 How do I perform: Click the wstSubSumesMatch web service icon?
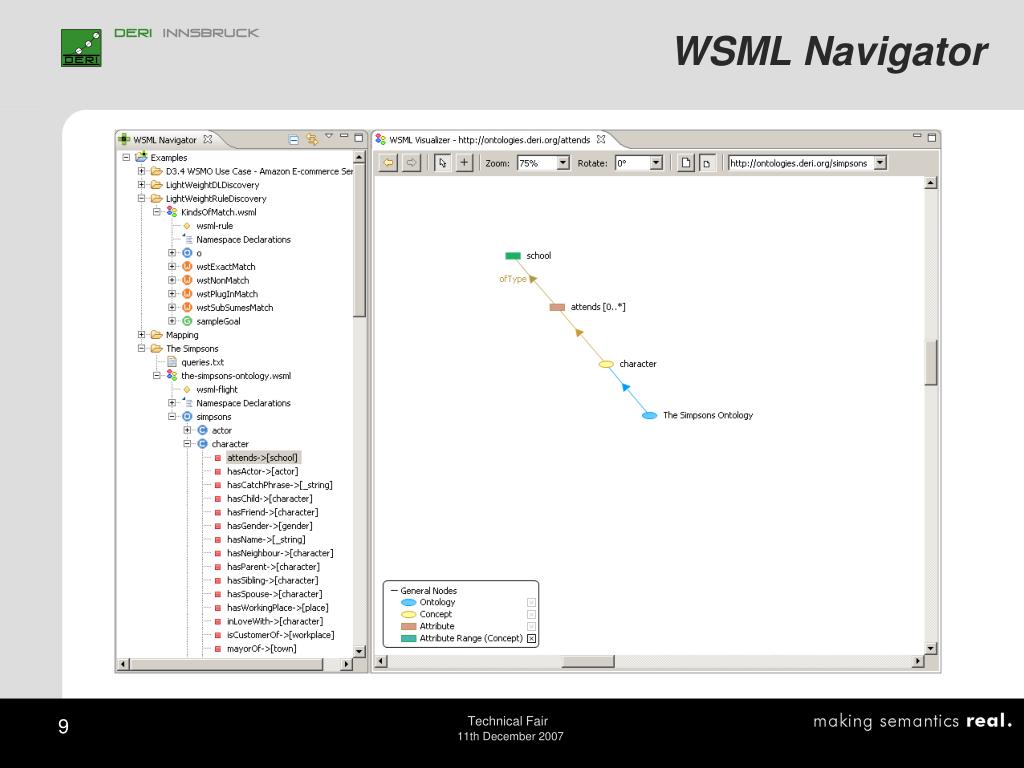[x=187, y=308]
